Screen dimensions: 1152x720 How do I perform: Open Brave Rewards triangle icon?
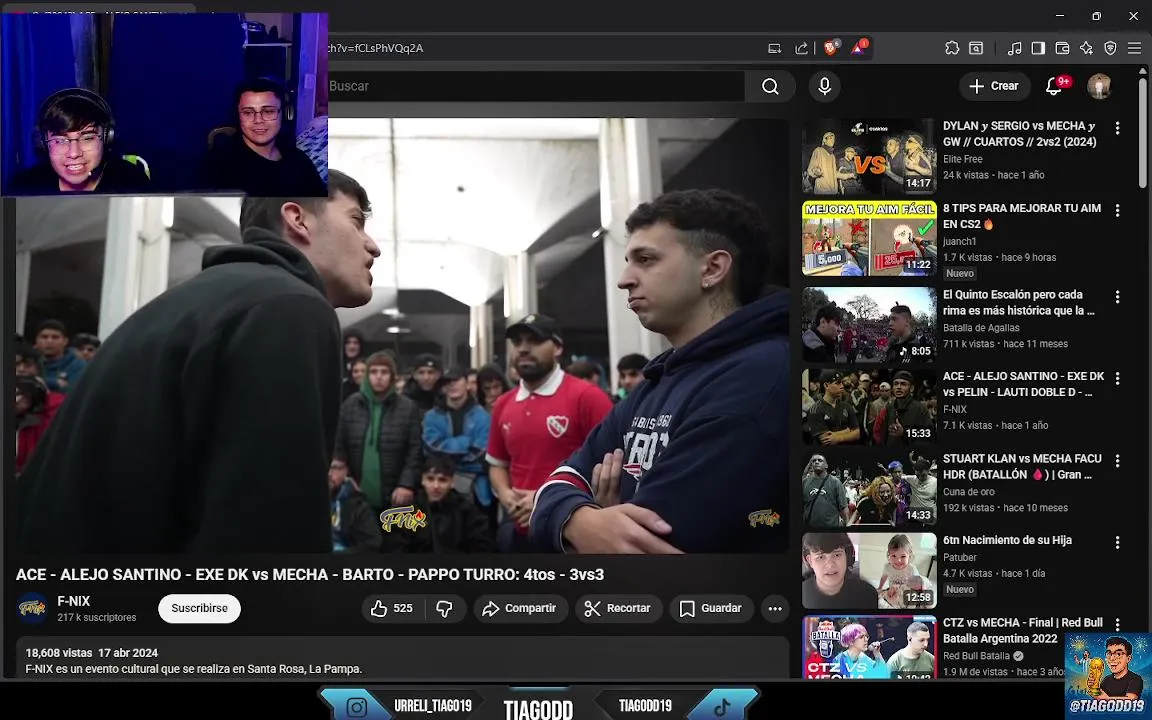coord(857,48)
